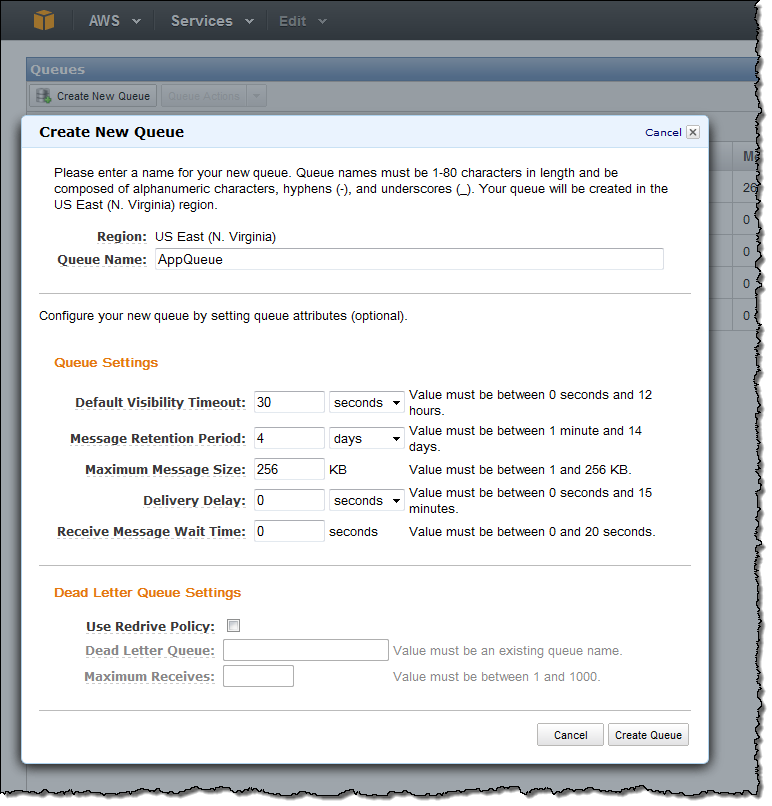
Task: Open the Edit menu in header
Action: coord(301,21)
